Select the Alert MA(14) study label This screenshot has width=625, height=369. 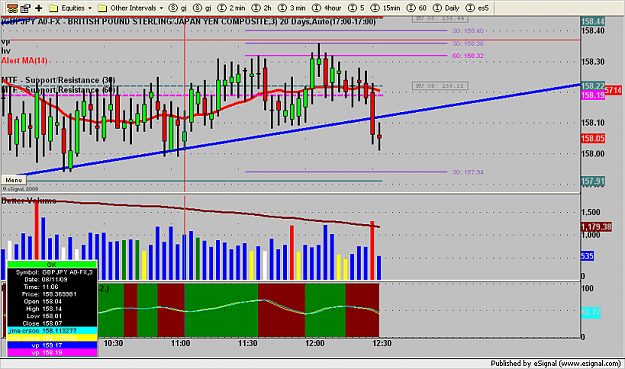(x=24, y=61)
